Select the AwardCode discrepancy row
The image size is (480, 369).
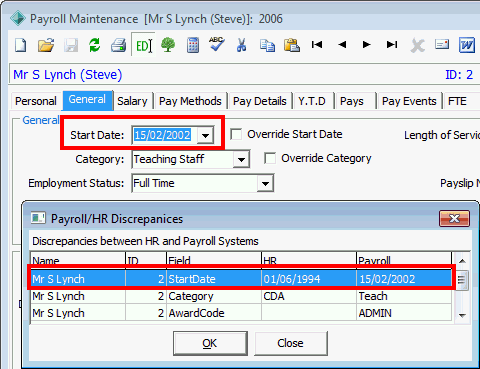[241, 313]
